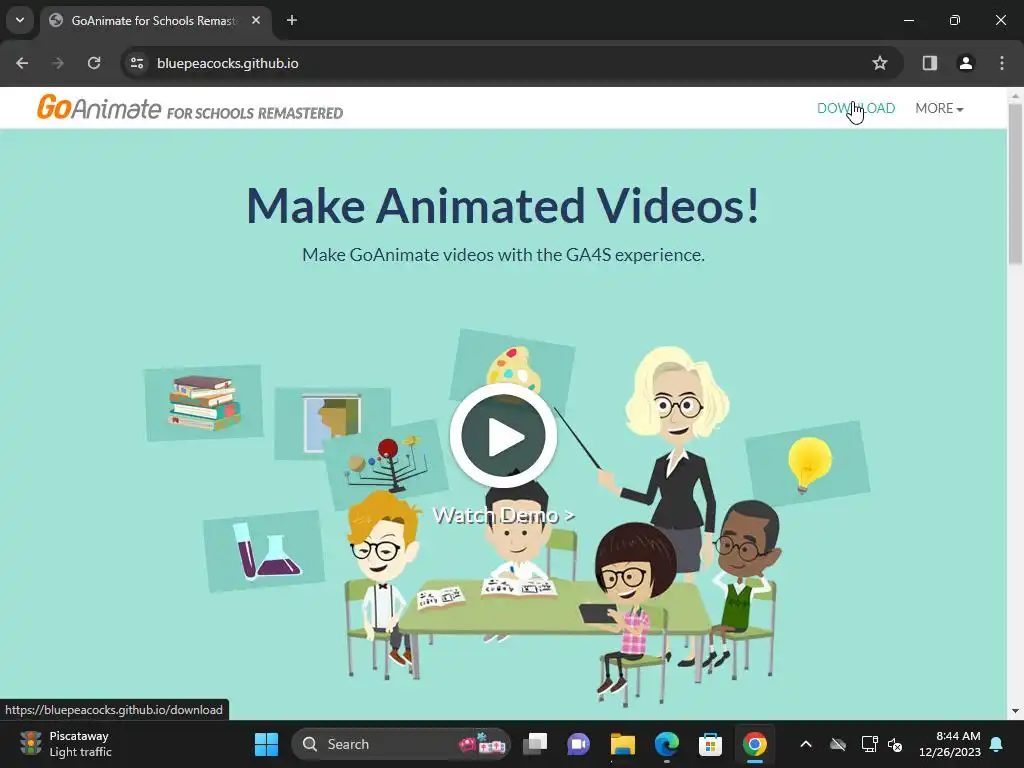
Task: Open the notifications bell icon
Action: pyautogui.click(x=997, y=744)
